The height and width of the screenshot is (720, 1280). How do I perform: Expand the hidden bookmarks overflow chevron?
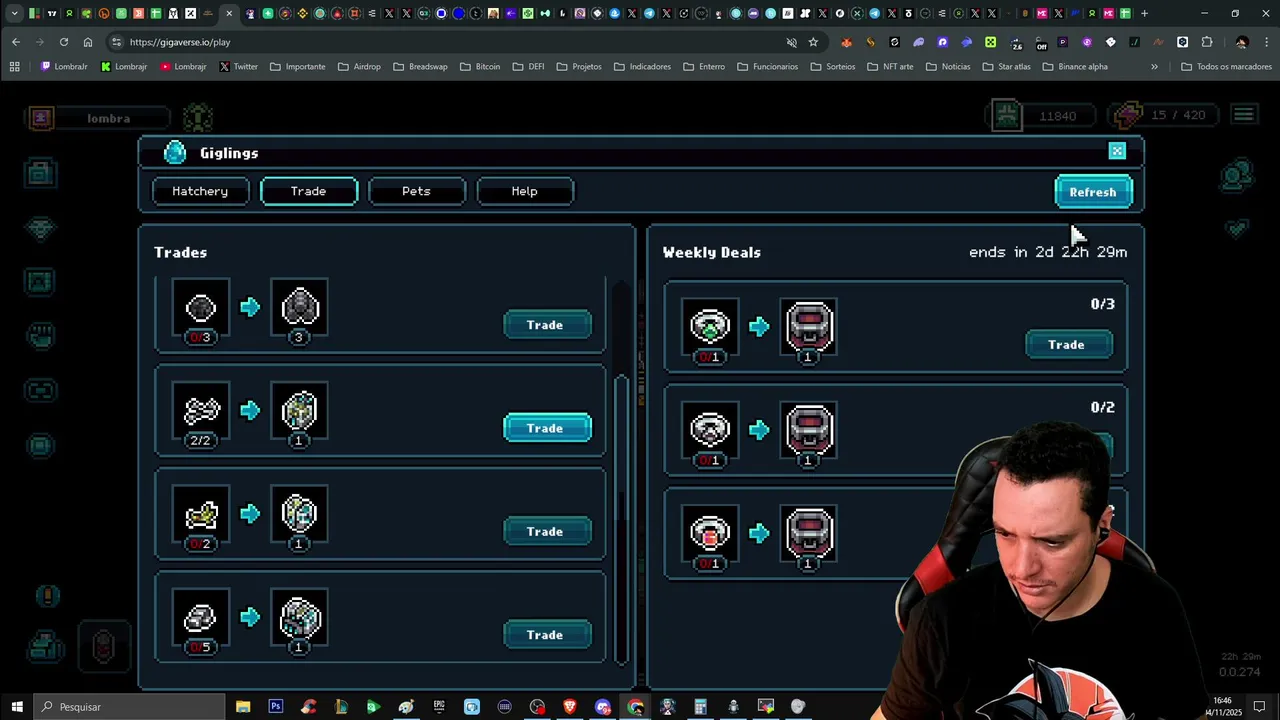[1154, 67]
